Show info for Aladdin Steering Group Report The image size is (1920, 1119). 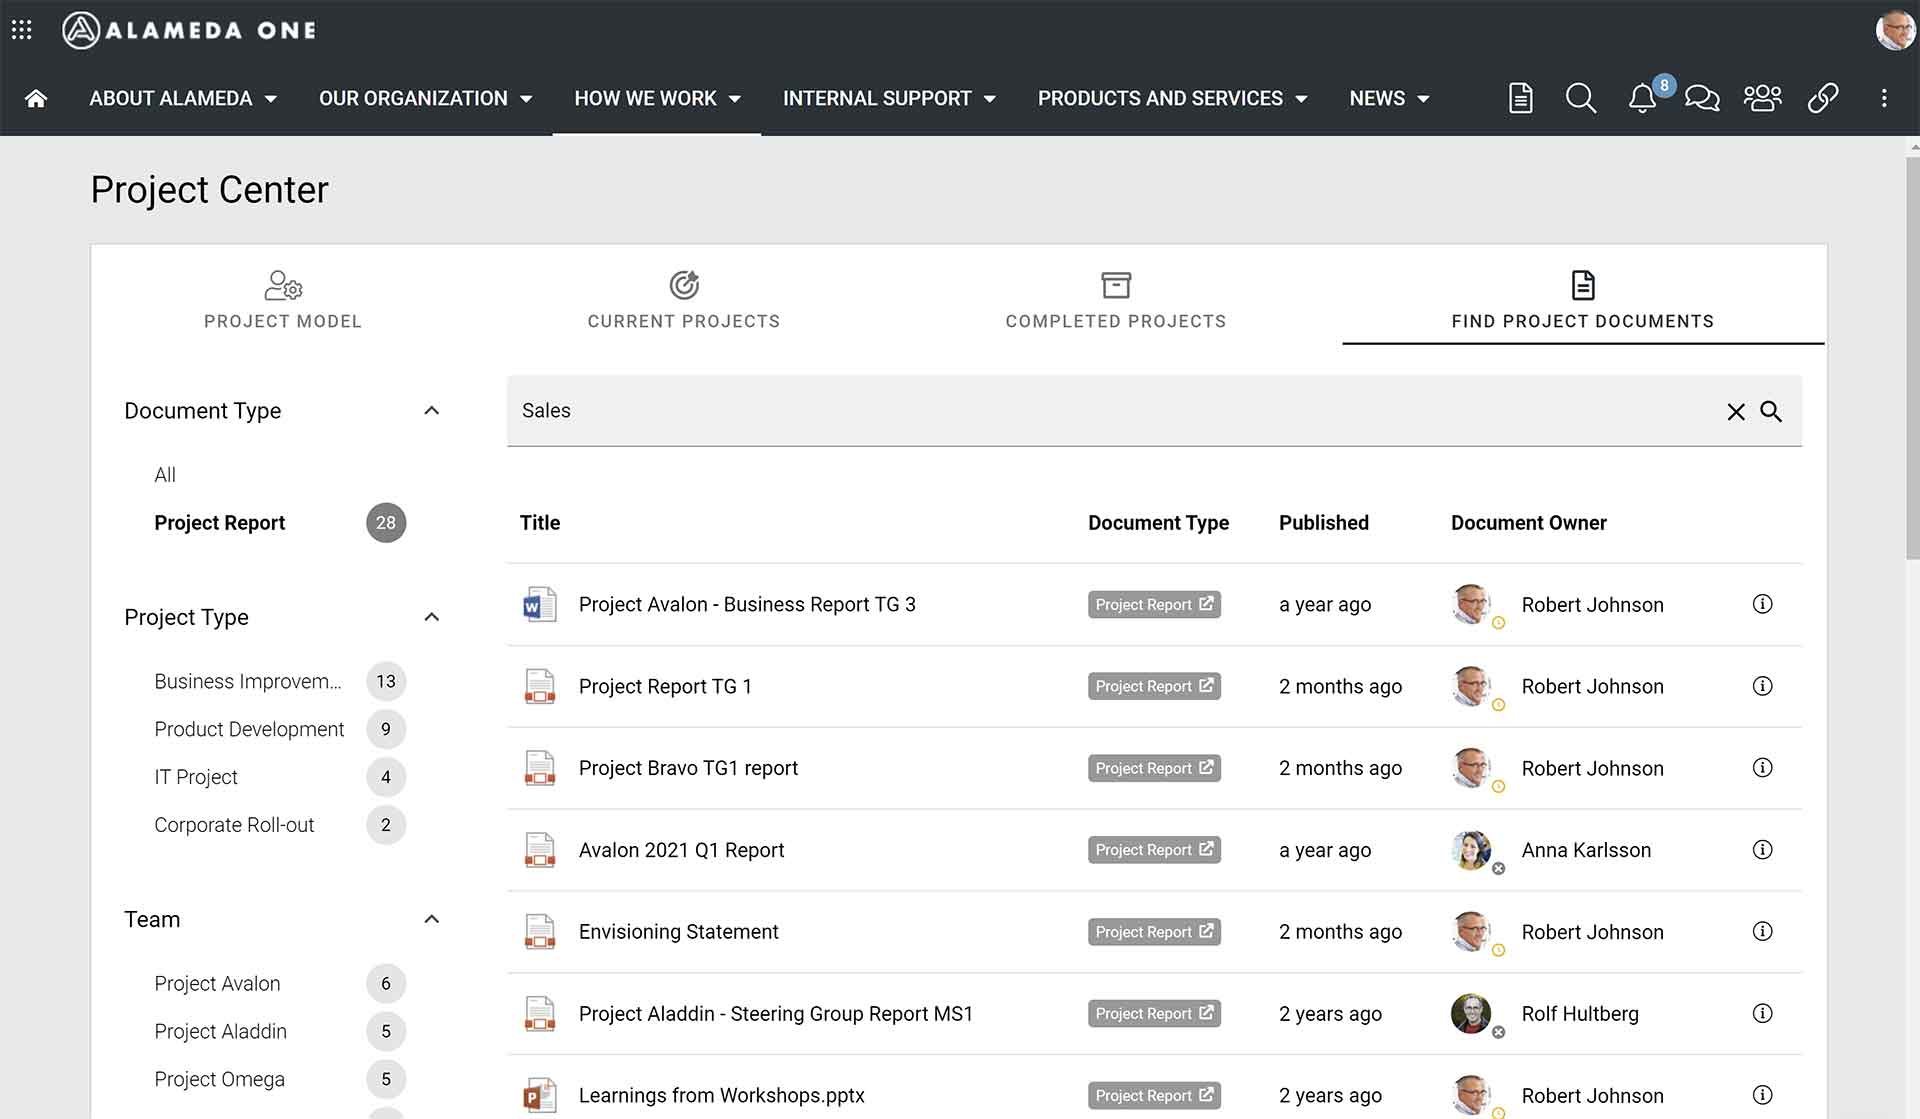pos(1762,1013)
